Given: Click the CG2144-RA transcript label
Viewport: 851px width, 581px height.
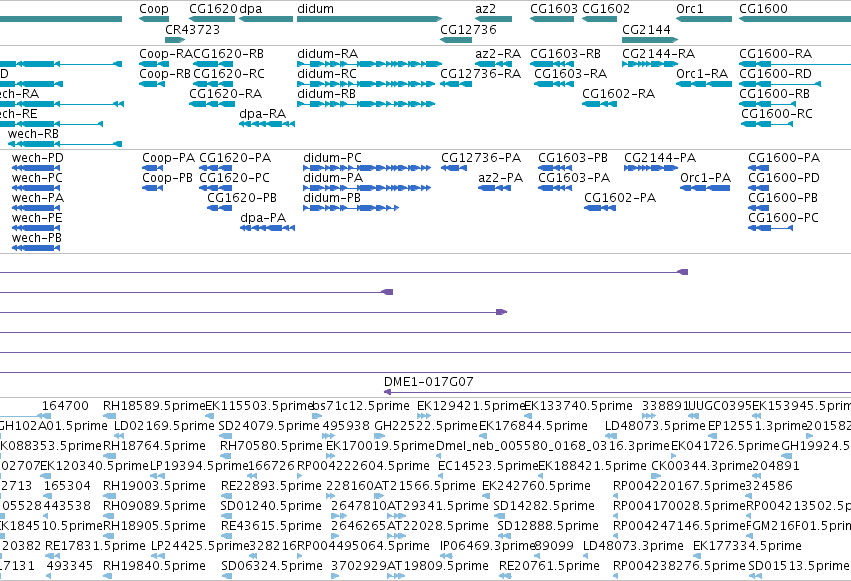Looking at the screenshot, I should point(658,54).
